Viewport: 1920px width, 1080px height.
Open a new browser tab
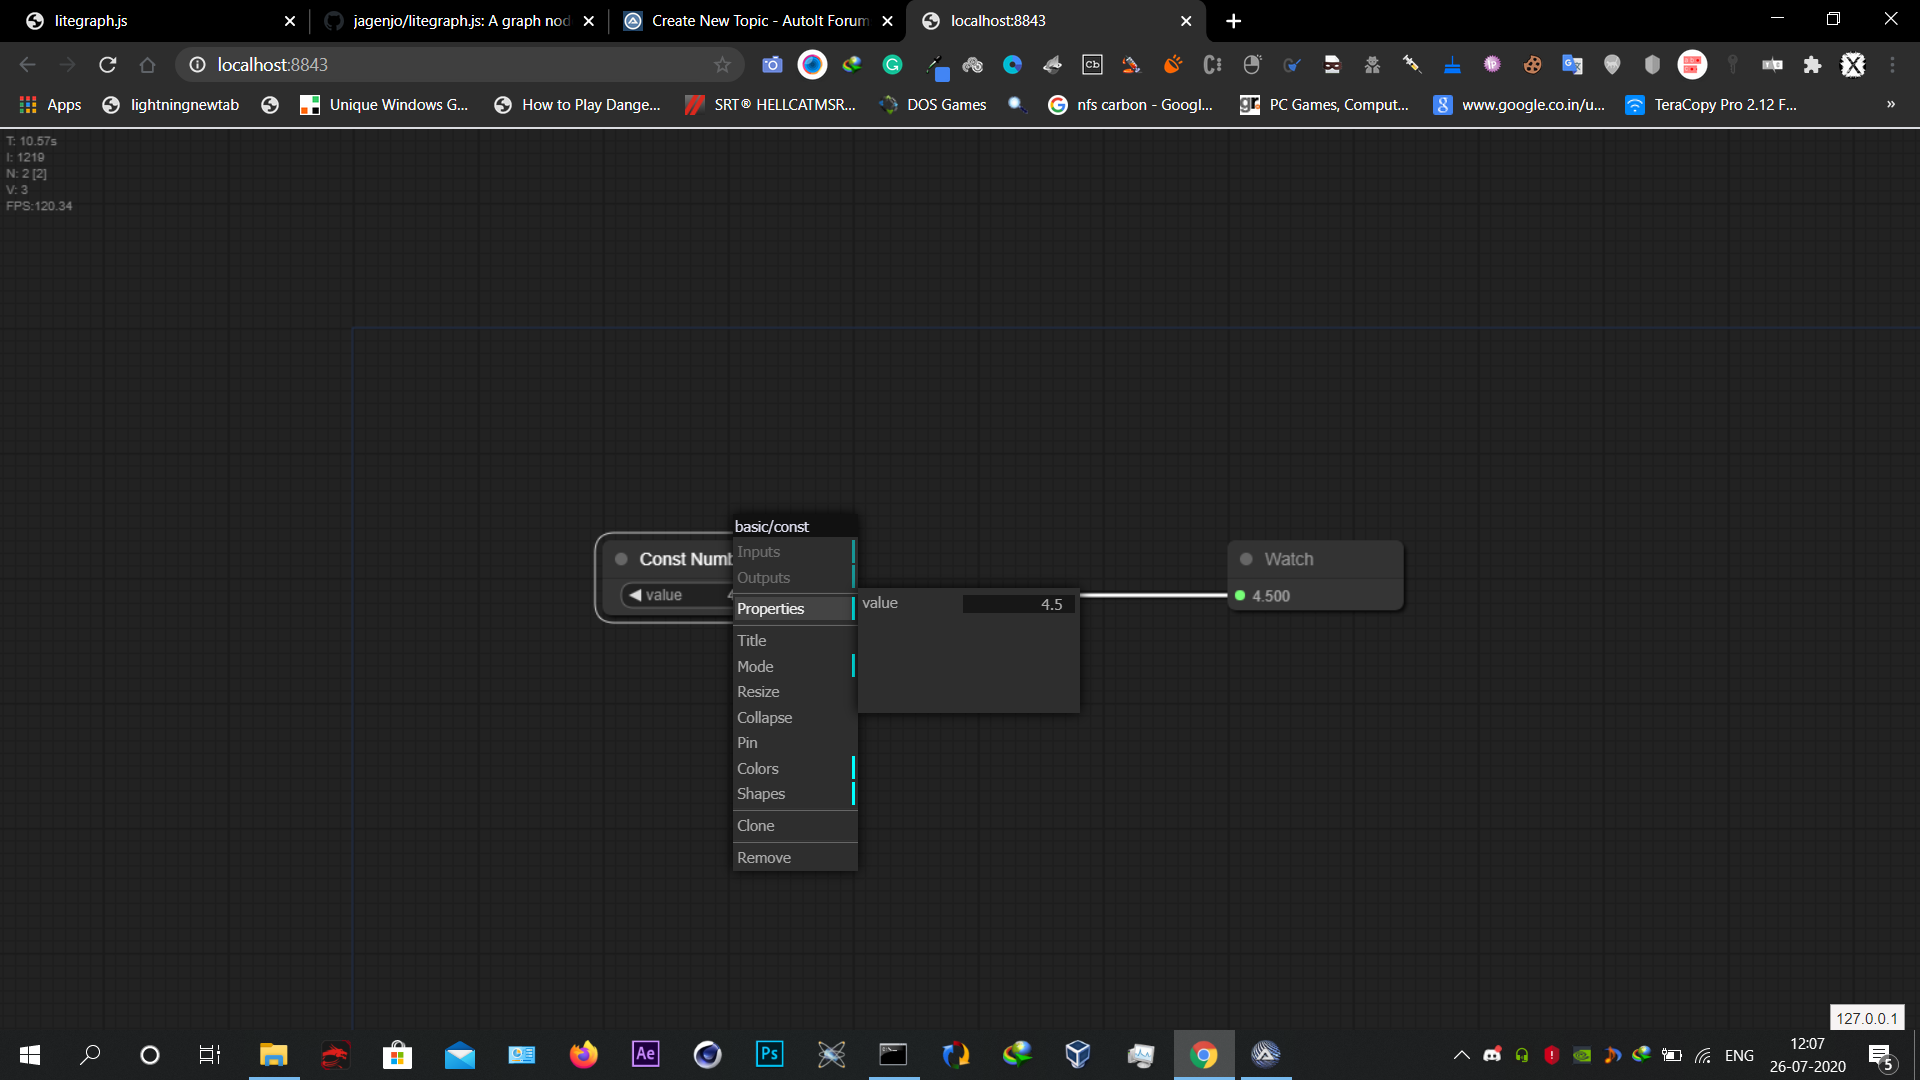(1233, 21)
